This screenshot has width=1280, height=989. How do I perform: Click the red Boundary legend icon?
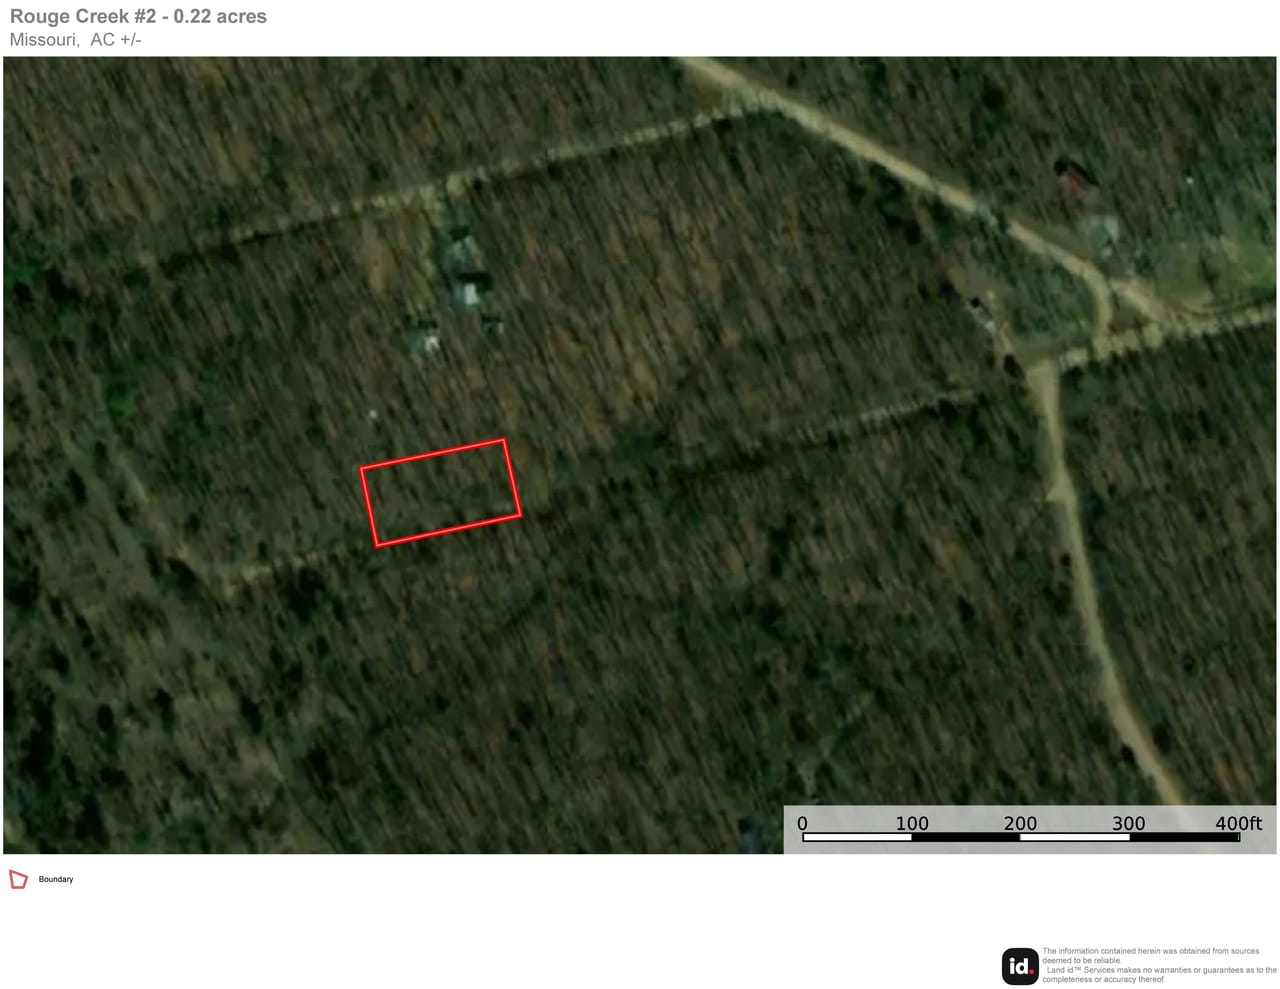(18, 879)
